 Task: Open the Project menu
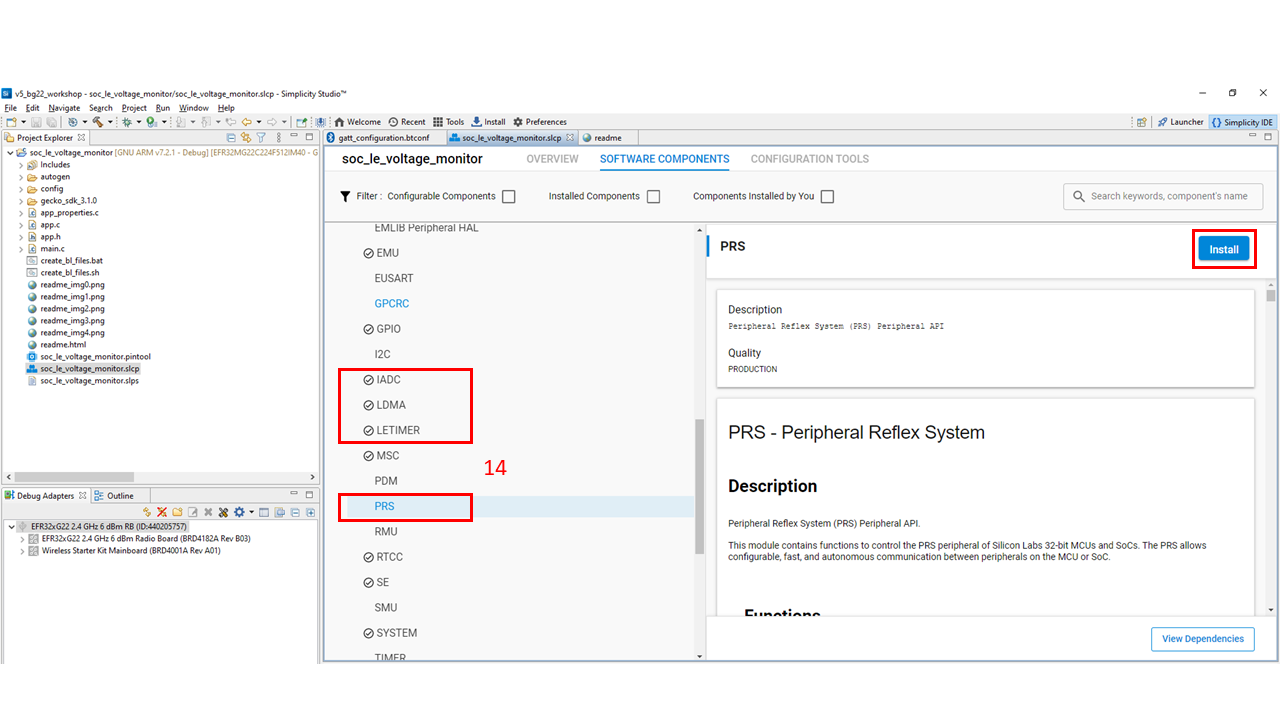coord(134,108)
